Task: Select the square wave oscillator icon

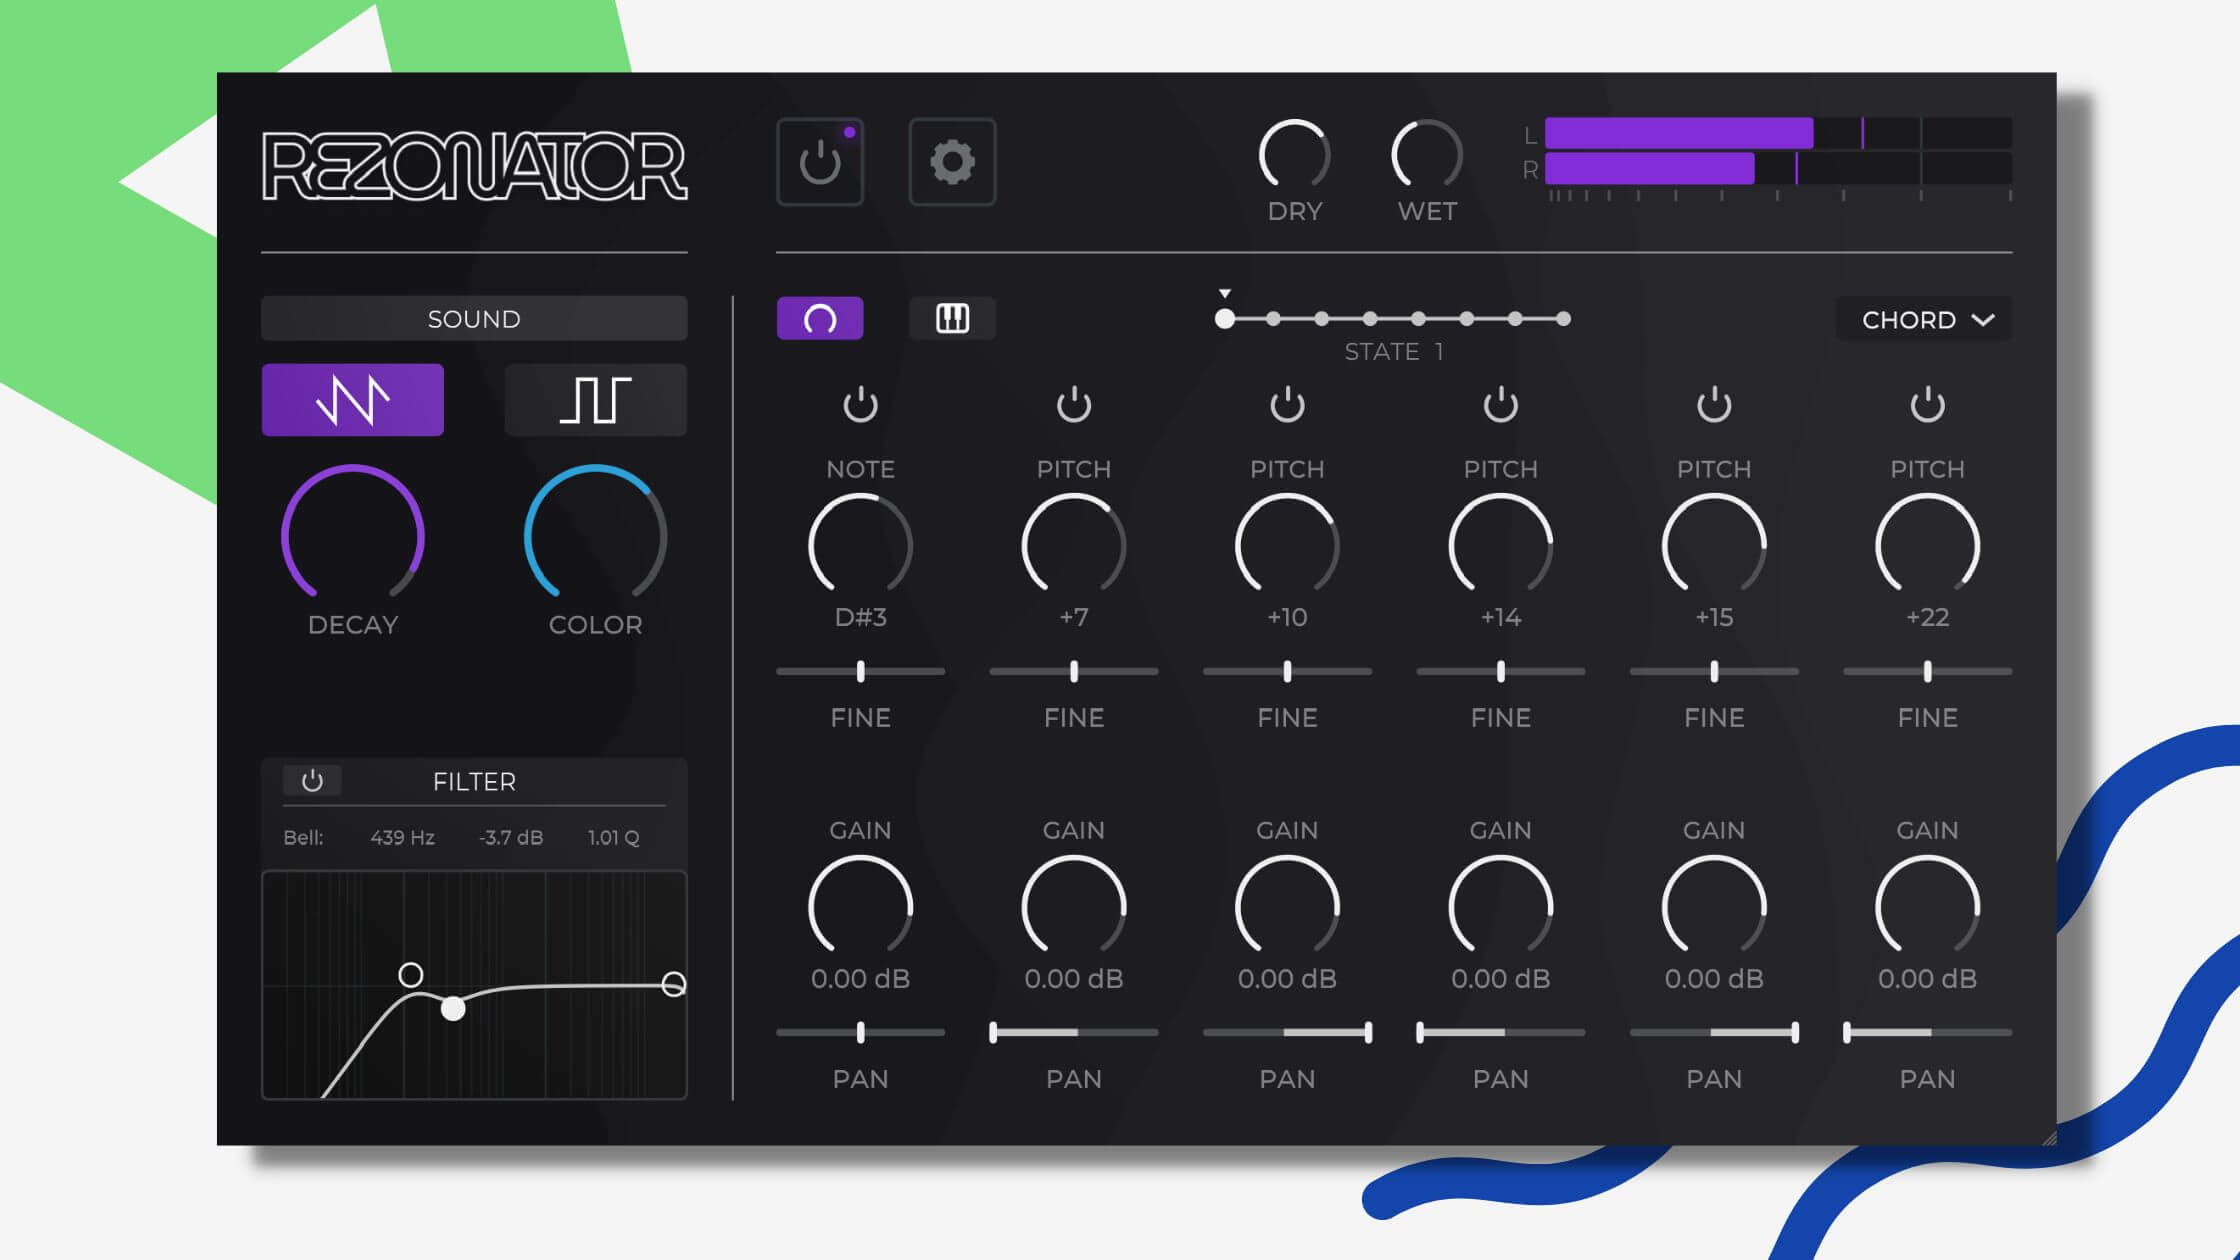Action: [x=594, y=400]
